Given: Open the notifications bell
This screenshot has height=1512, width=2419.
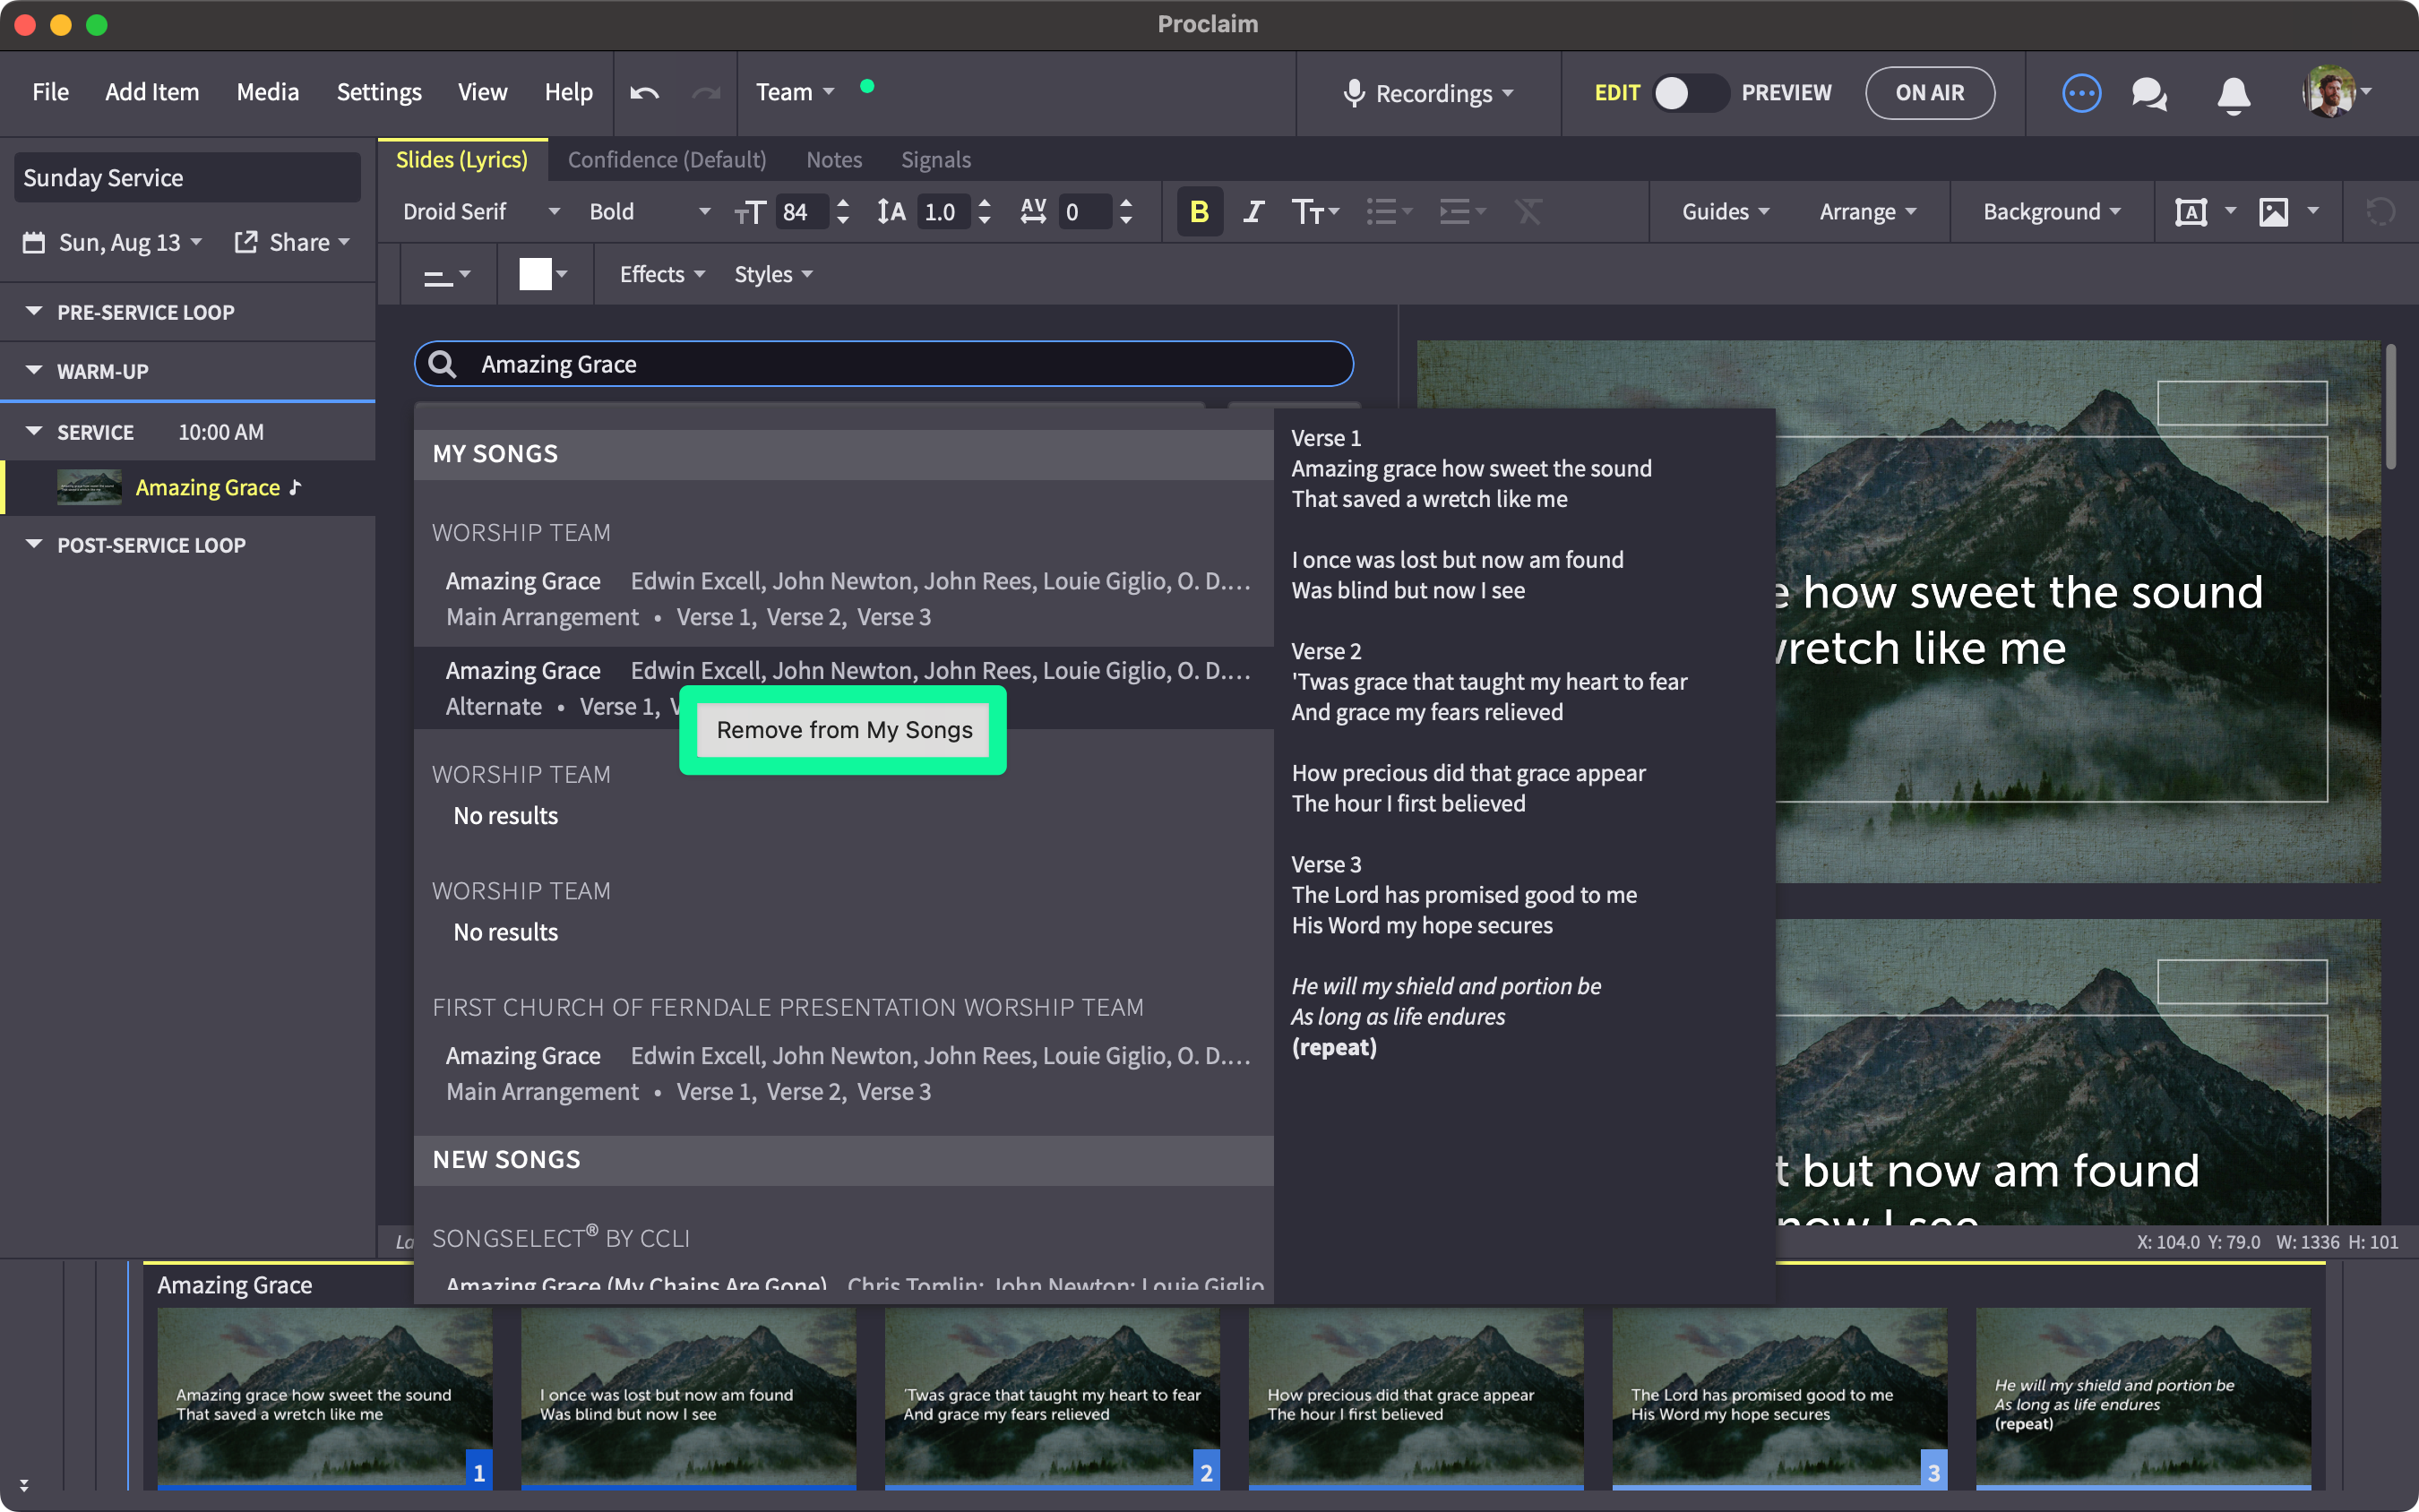Looking at the screenshot, I should tap(2233, 94).
